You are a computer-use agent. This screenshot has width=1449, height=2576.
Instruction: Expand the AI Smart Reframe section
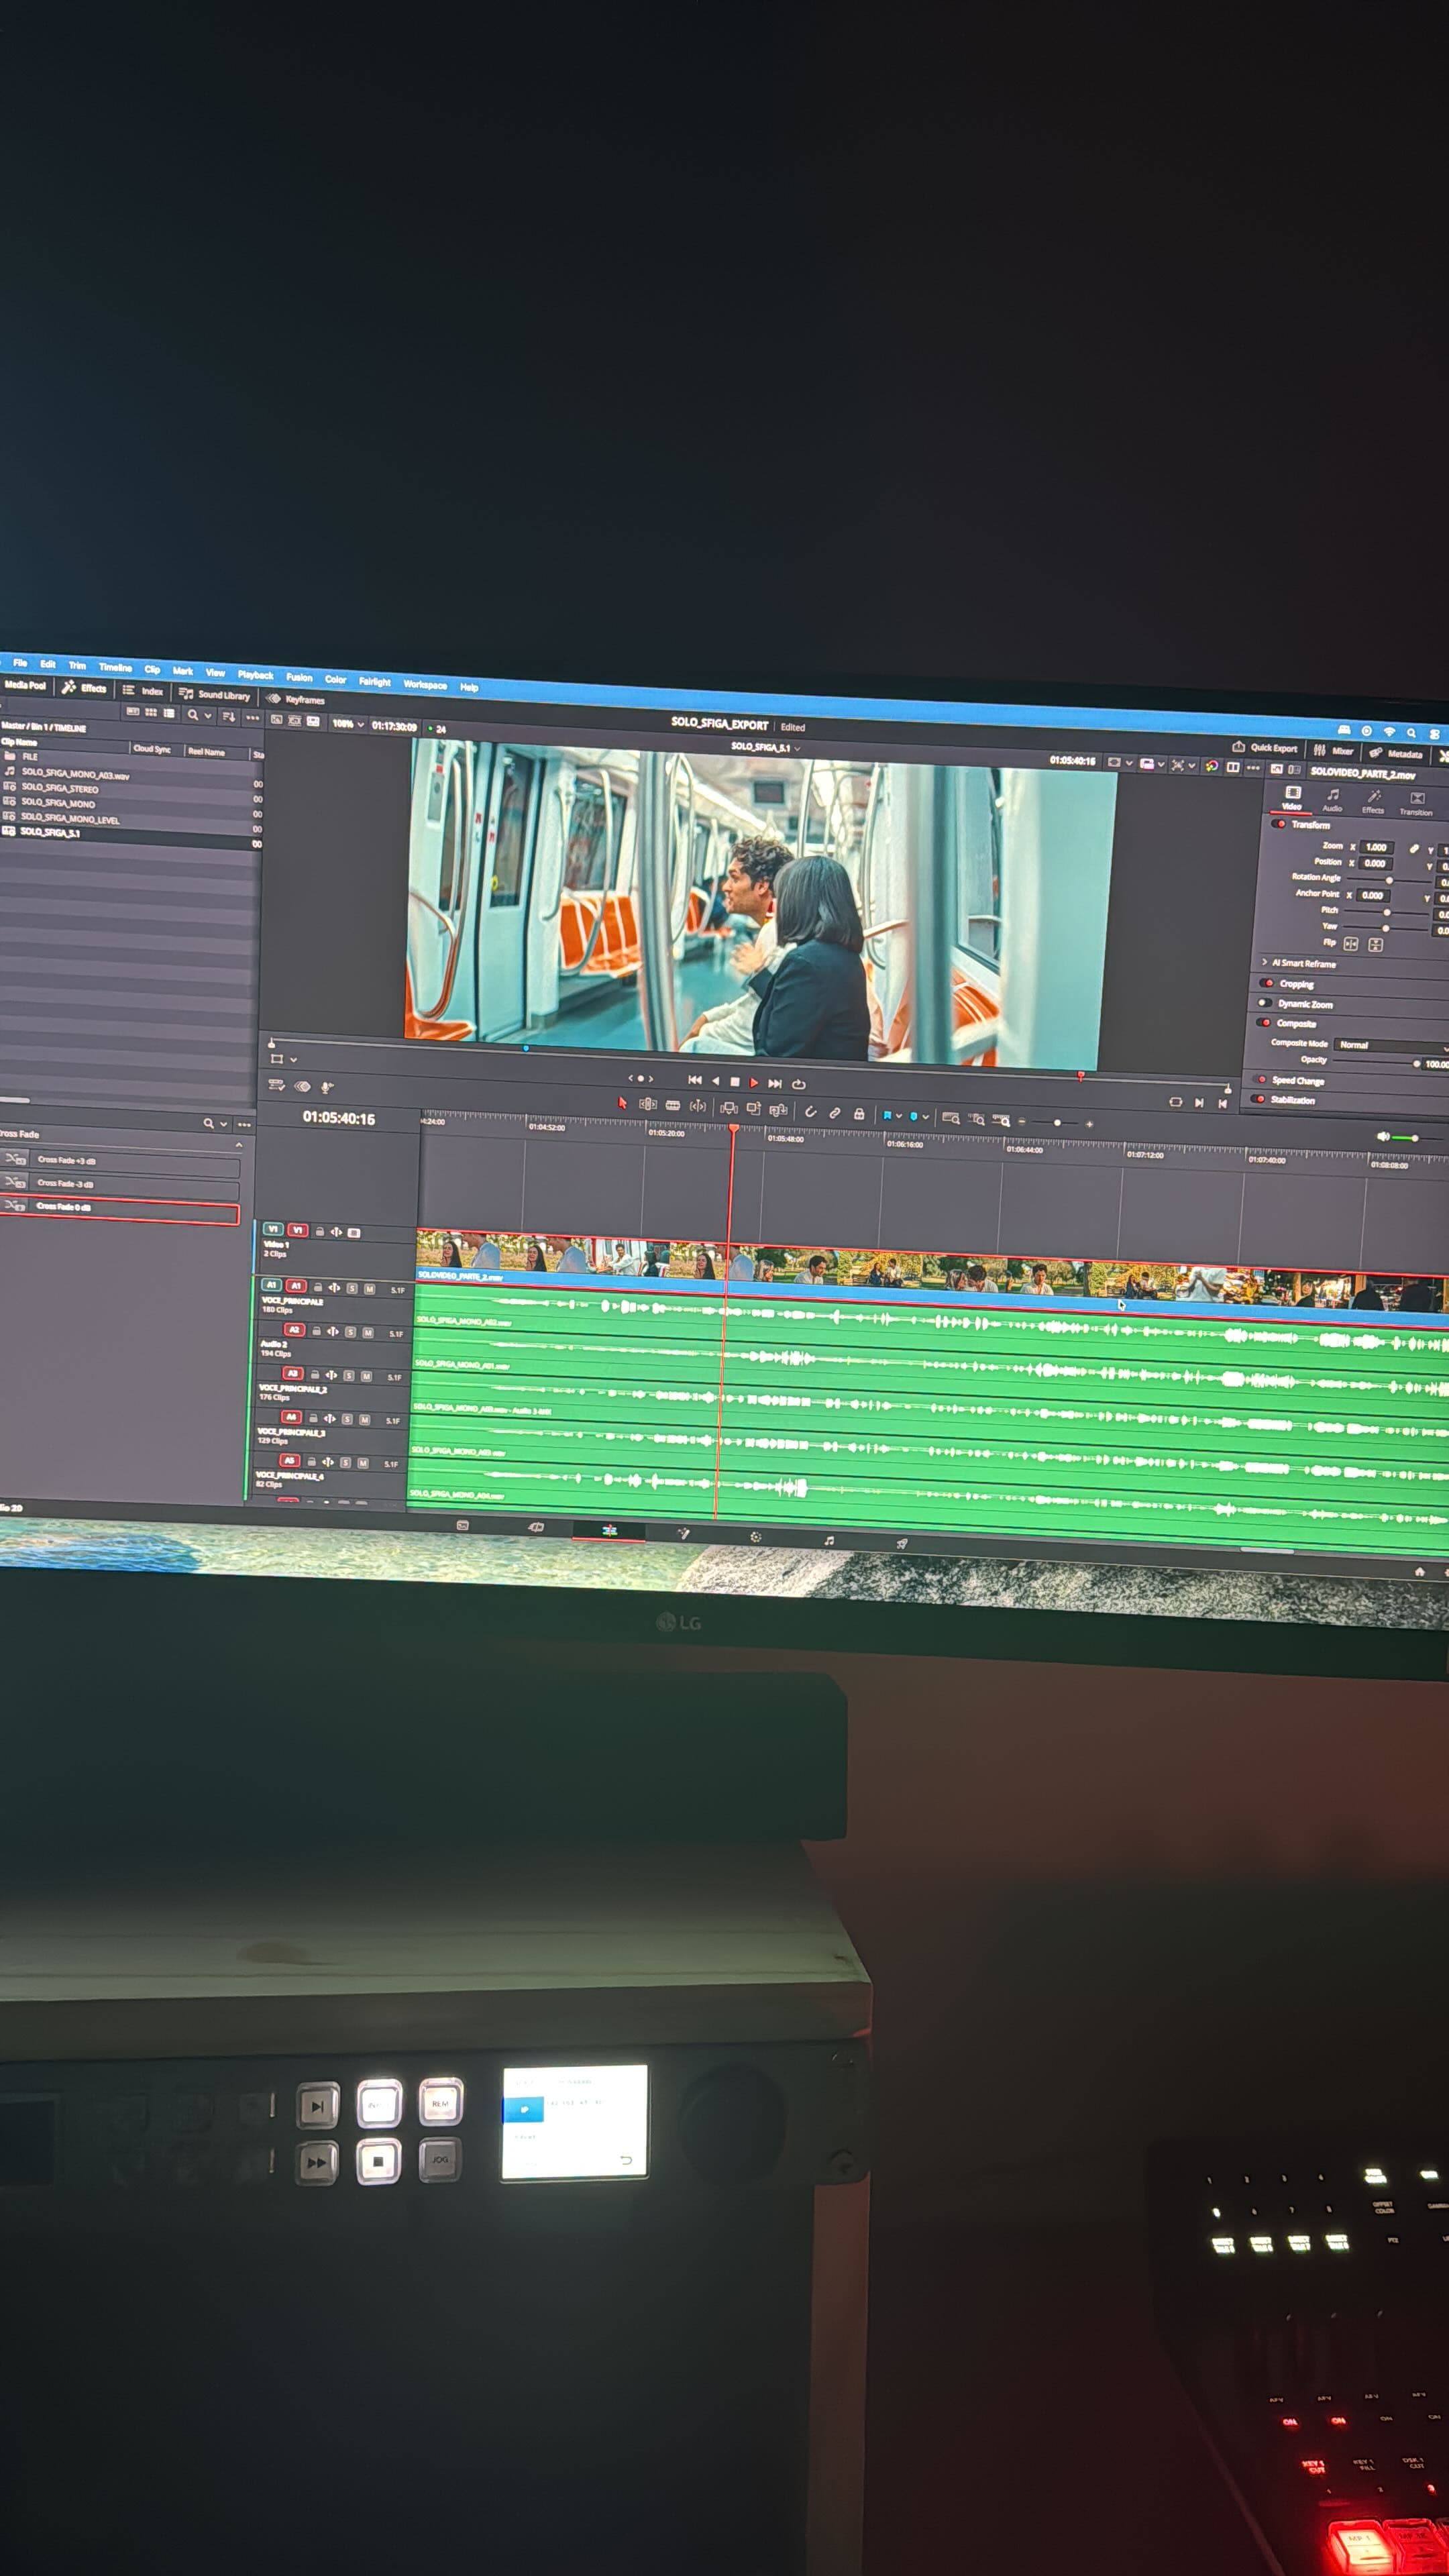1264,962
